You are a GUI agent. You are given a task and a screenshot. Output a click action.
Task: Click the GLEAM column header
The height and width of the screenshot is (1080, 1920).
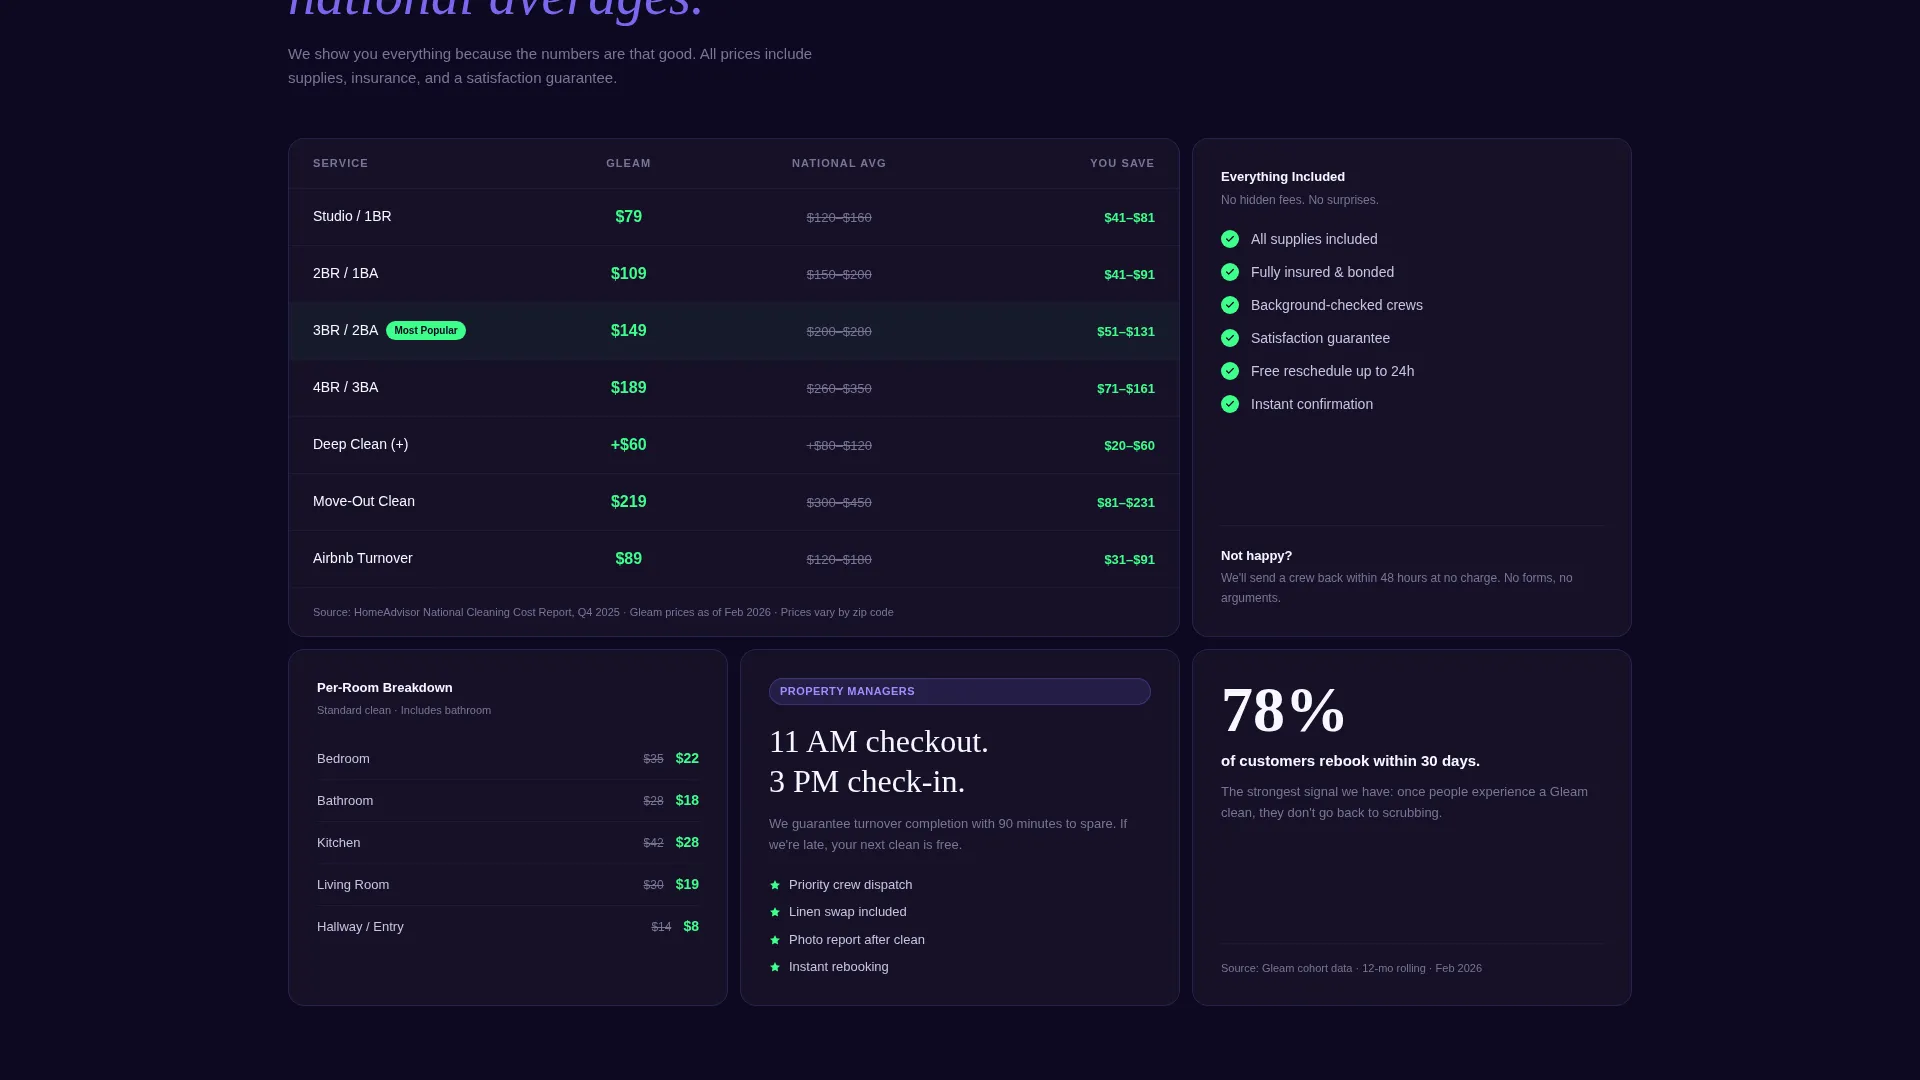pos(628,163)
